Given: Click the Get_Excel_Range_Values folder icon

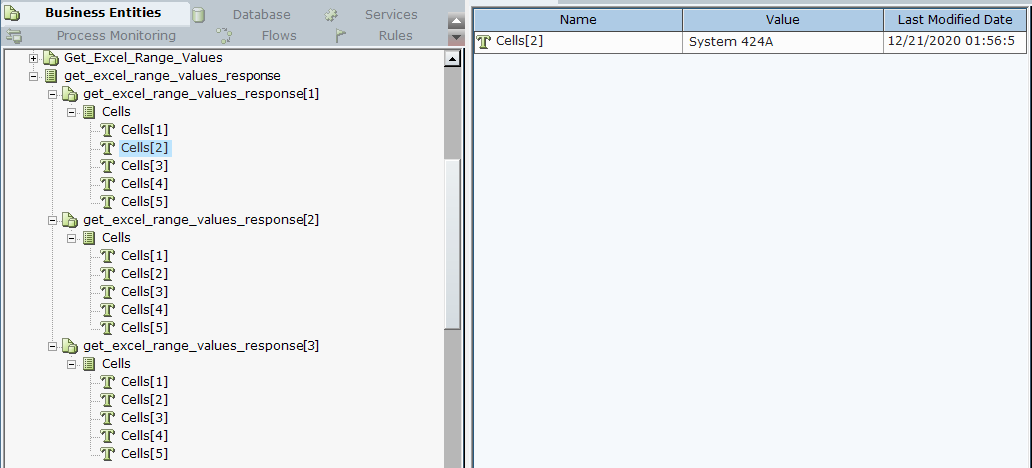Looking at the screenshot, I should pyautogui.click(x=51, y=58).
